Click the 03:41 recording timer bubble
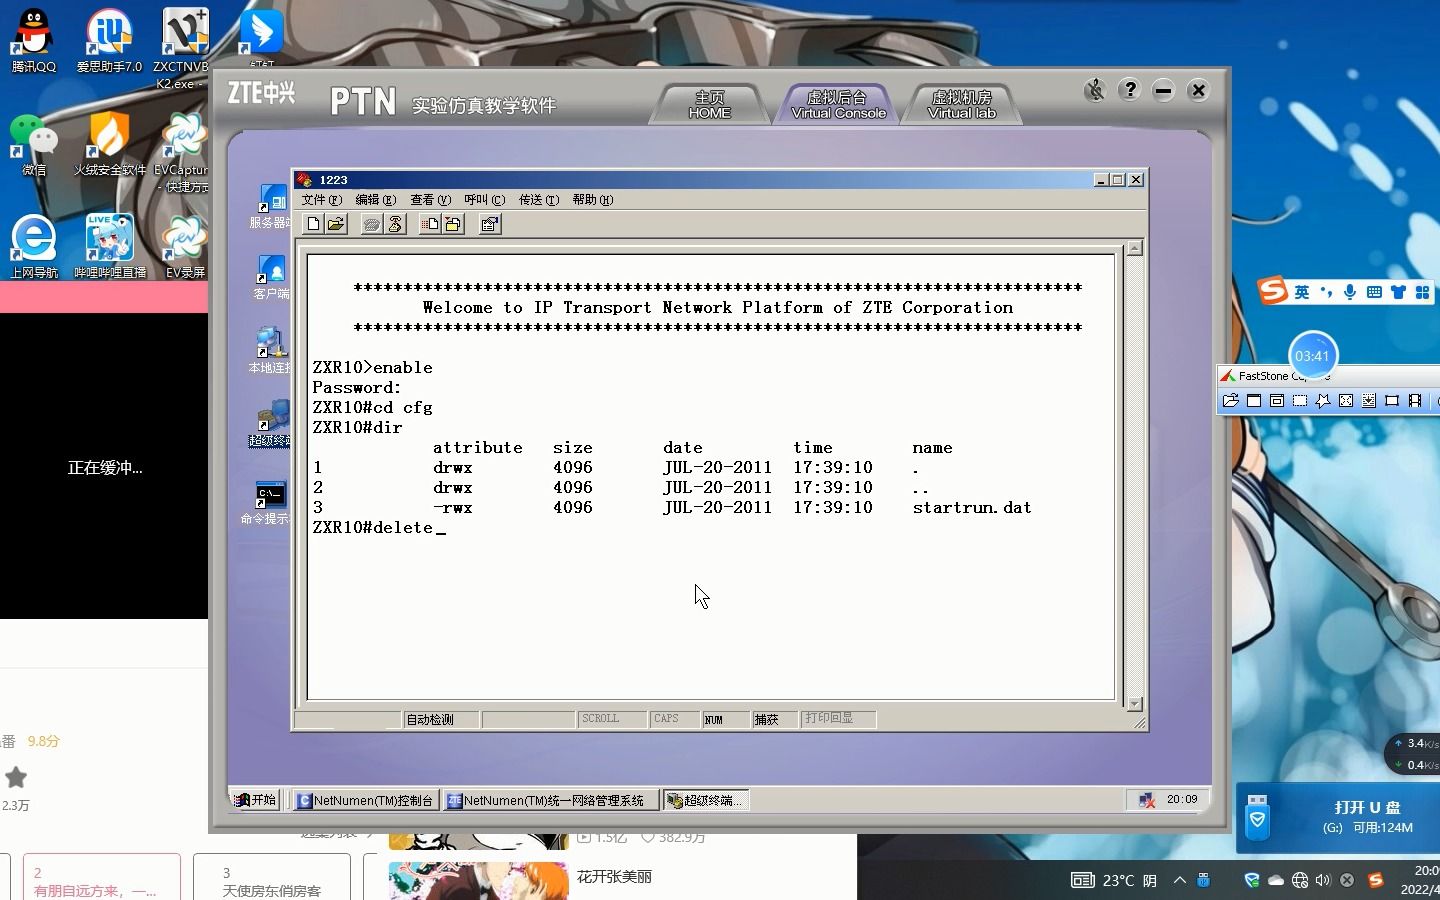Viewport: 1440px width, 900px height. coord(1312,355)
